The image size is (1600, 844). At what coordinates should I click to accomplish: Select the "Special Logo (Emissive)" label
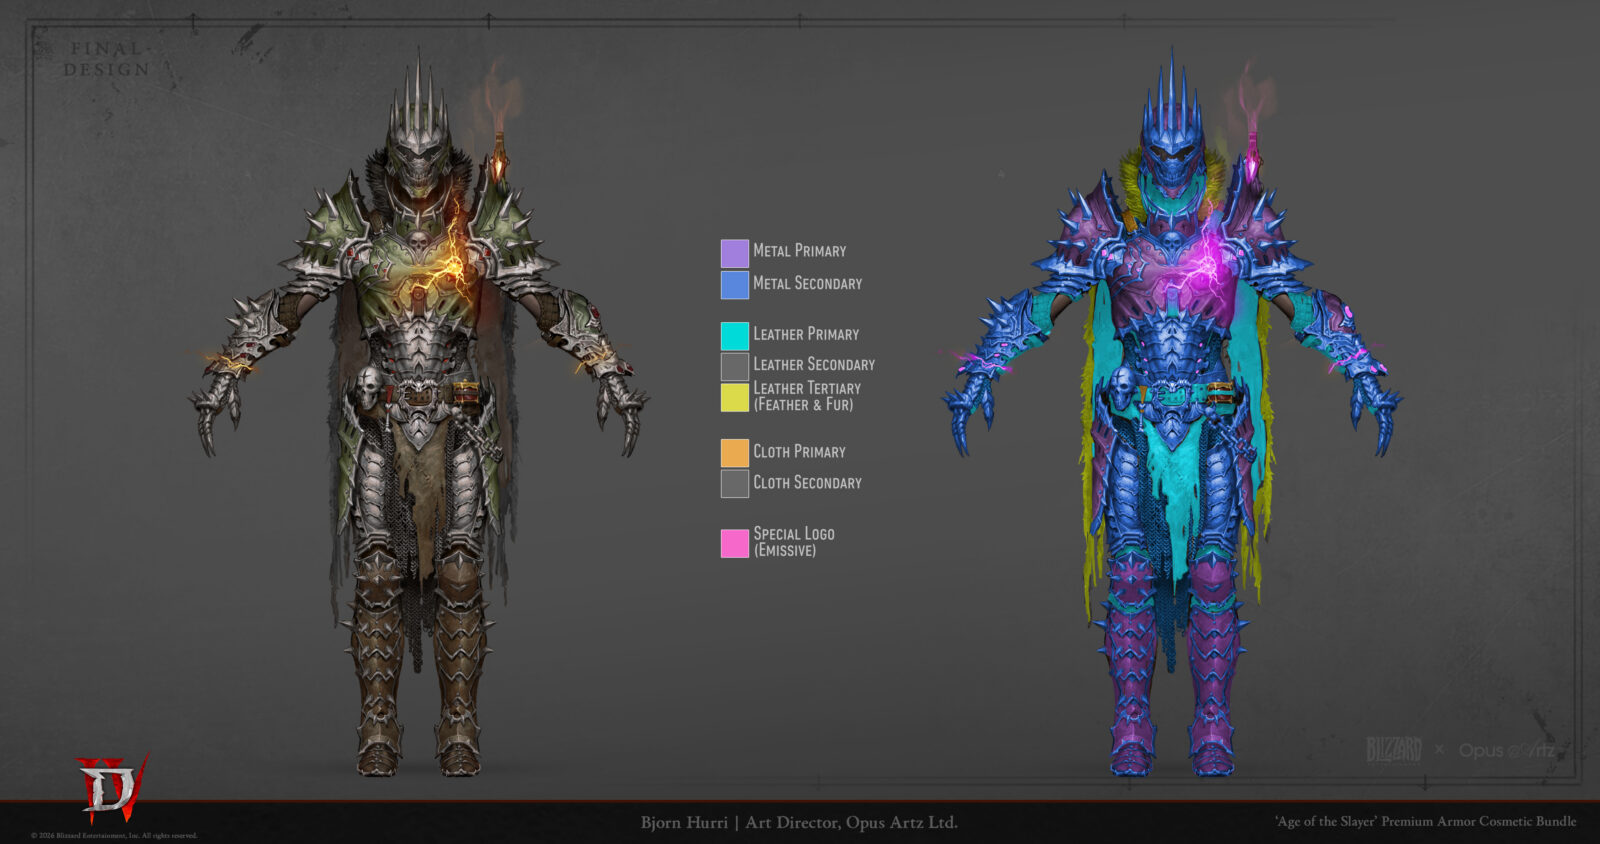[x=794, y=542]
